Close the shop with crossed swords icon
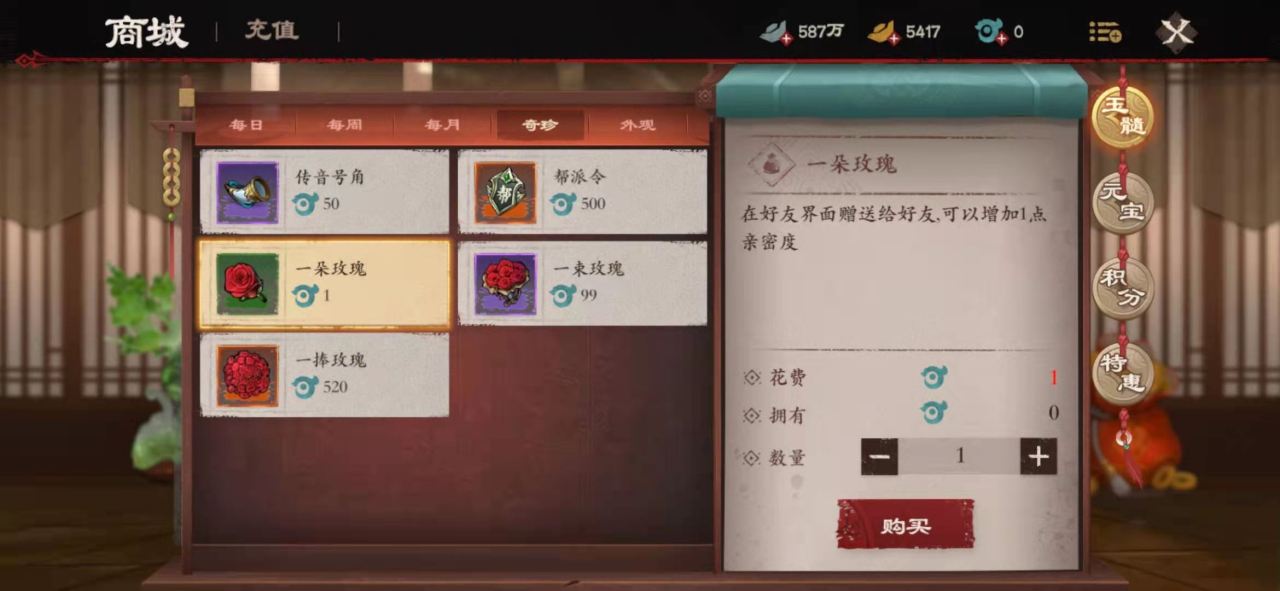 [1177, 32]
